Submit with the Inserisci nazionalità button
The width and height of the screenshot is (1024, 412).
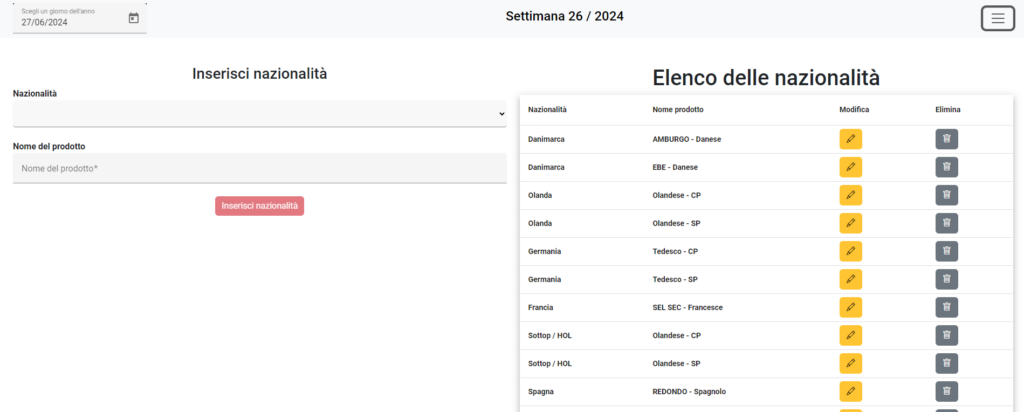point(259,206)
